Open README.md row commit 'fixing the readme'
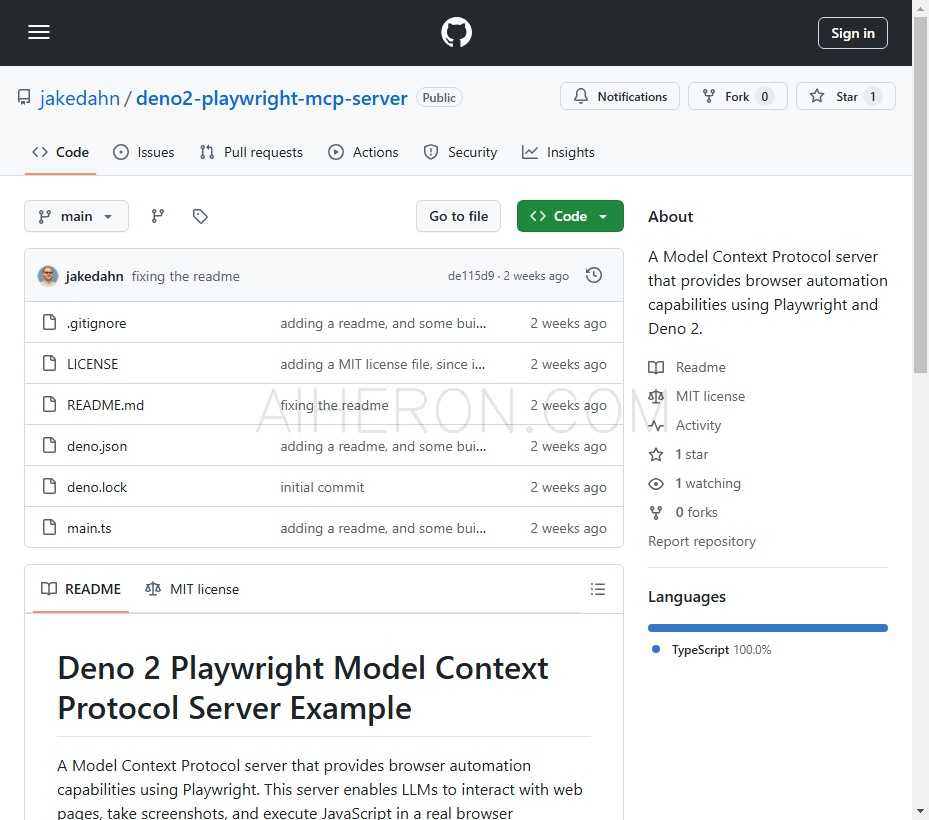 (x=334, y=405)
